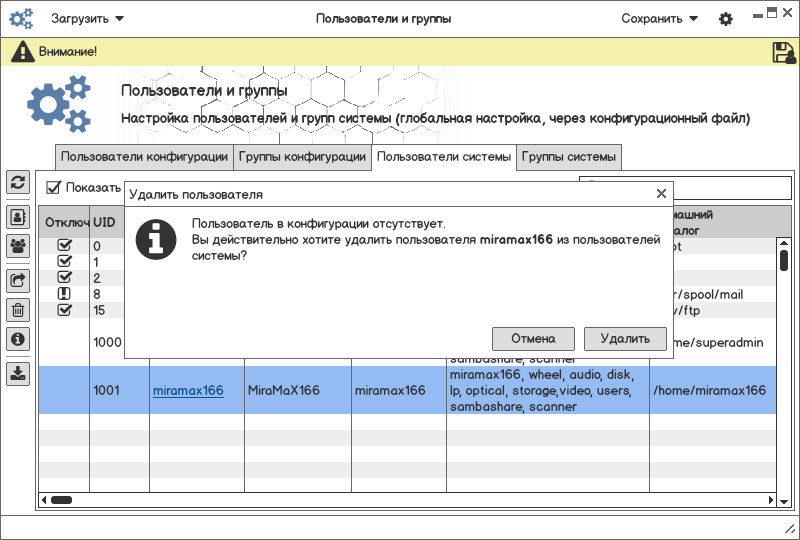Expand the 'Сохранить' dropdown menu
800x540 pixels.
coord(659,19)
